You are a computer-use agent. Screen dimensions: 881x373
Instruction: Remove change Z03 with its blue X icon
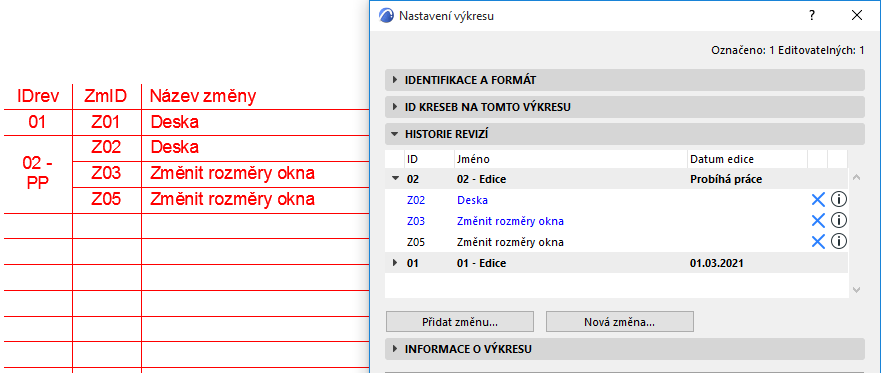pos(818,221)
